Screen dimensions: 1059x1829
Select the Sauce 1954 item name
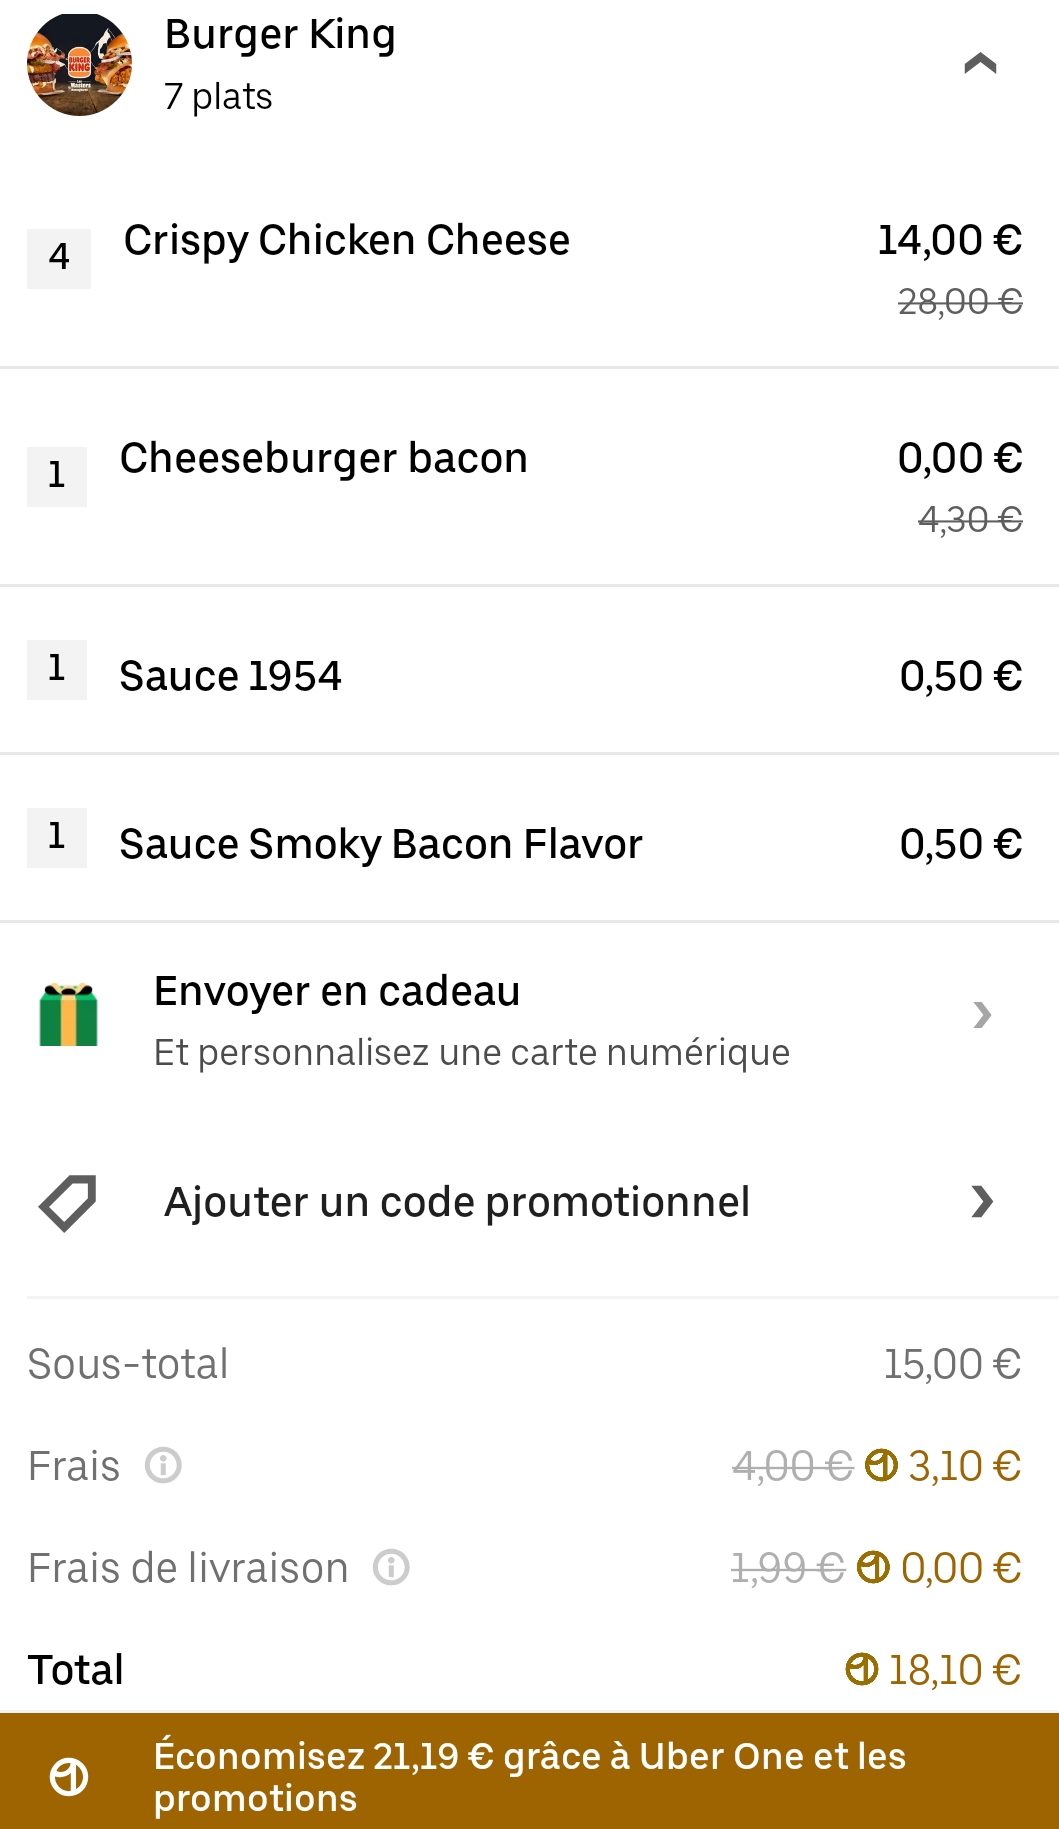230,677
